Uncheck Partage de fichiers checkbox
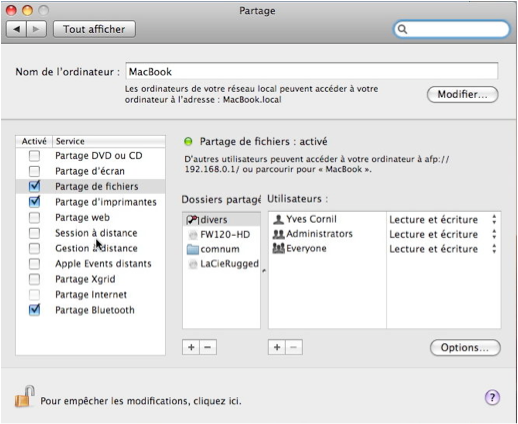Viewport: 518px width, 424px height. click(x=34, y=186)
